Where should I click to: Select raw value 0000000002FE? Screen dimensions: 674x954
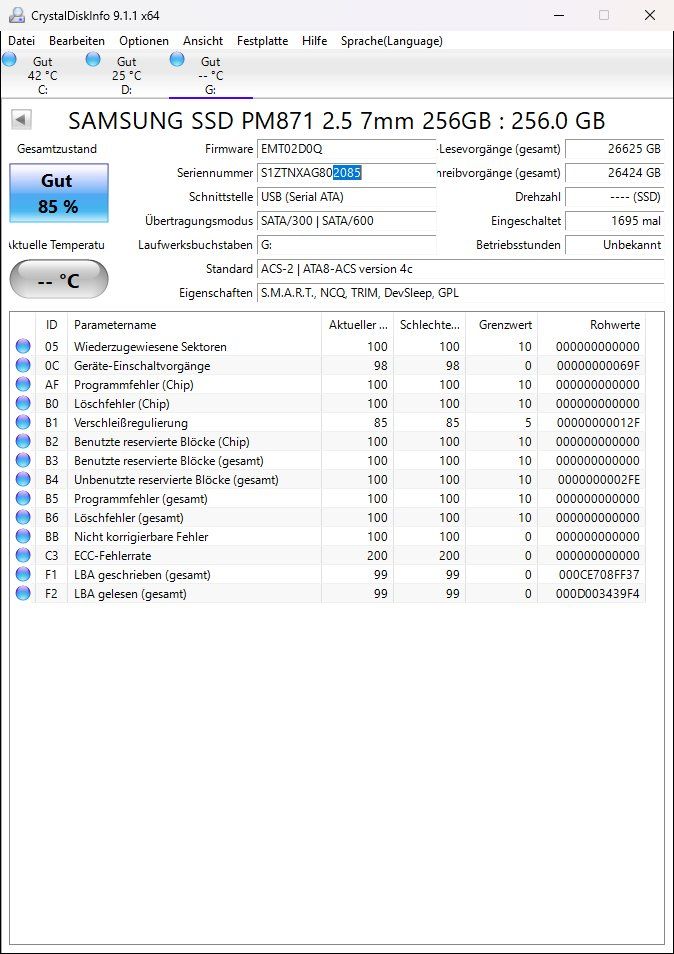tap(599, 479)
